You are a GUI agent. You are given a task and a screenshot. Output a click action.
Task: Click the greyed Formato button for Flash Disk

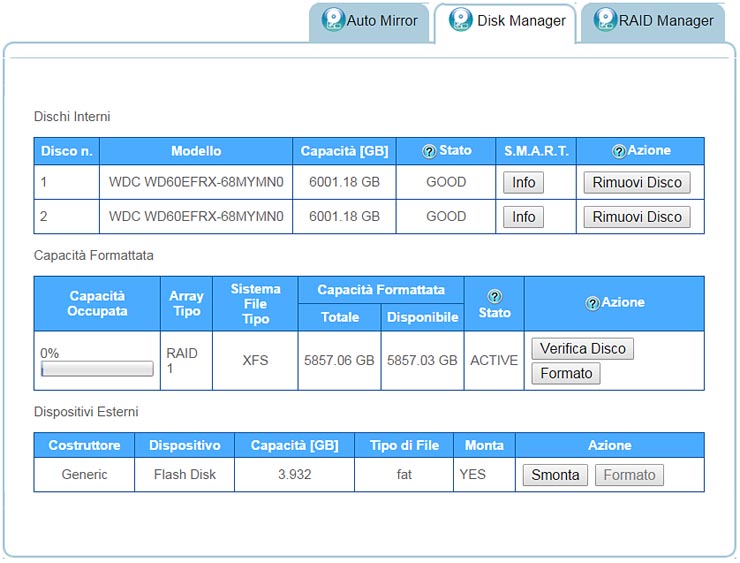(x=629, y=475)
